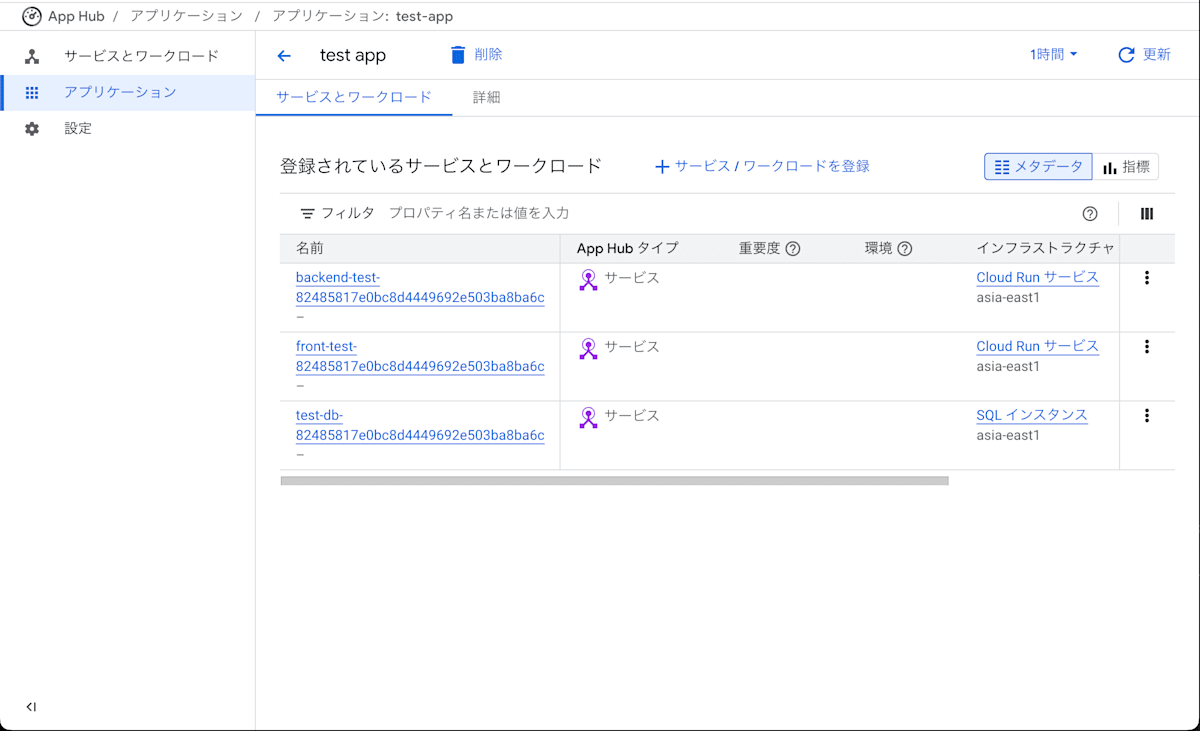Open the backend-test service link
This screenshot has height=731, width=1200.
(420, 287)
